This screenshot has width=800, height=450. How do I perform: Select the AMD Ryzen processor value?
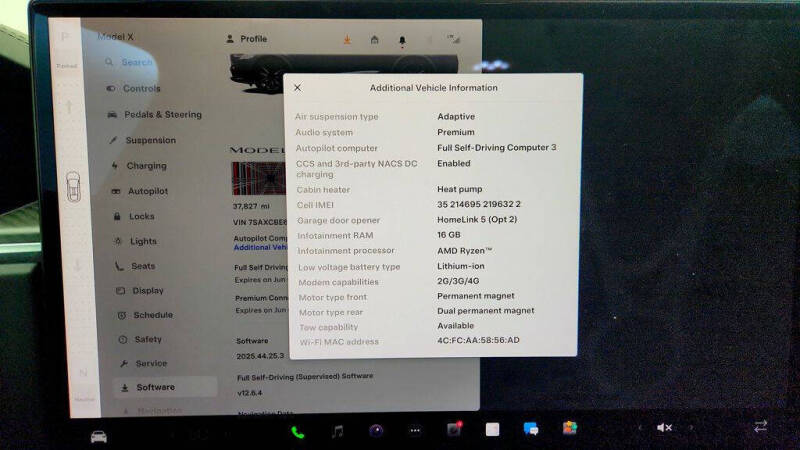tap(464, 251)
